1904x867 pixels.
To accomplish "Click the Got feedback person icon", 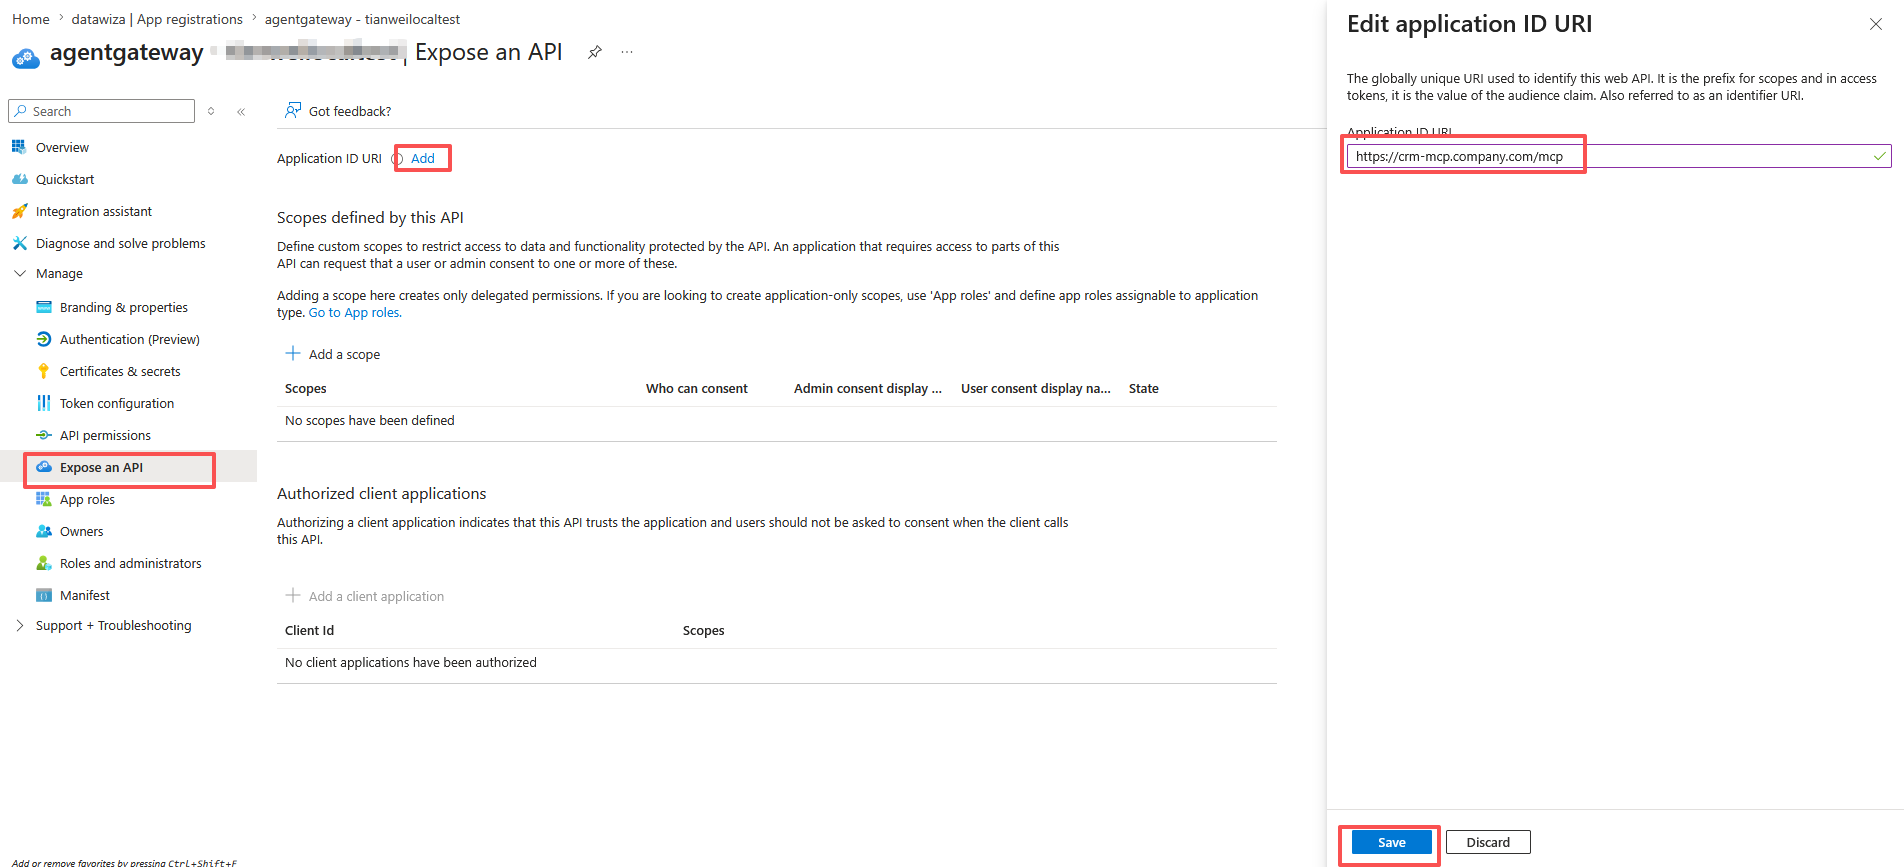I will point(293,110).
